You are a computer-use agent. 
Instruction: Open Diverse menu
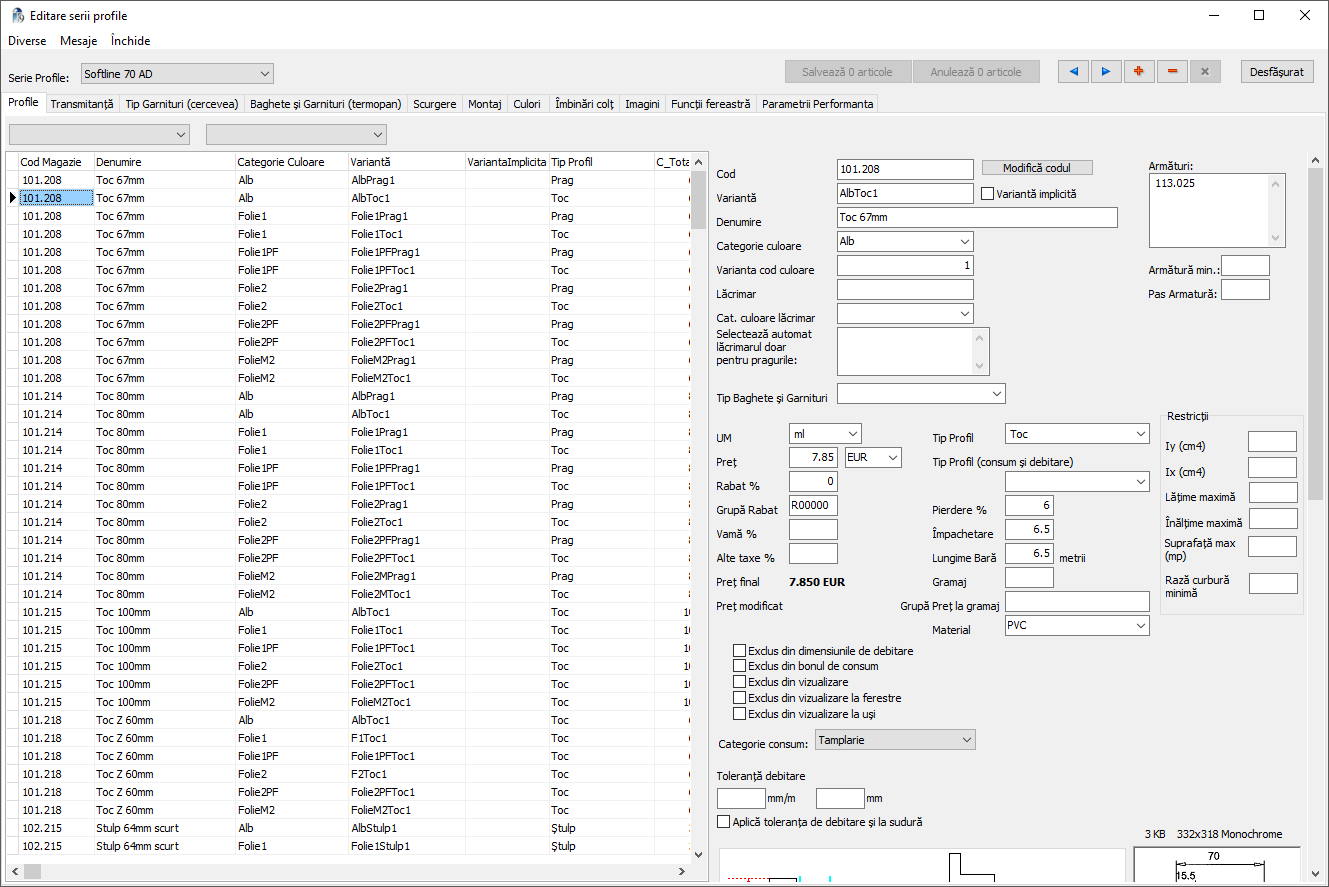click(27, 41)
